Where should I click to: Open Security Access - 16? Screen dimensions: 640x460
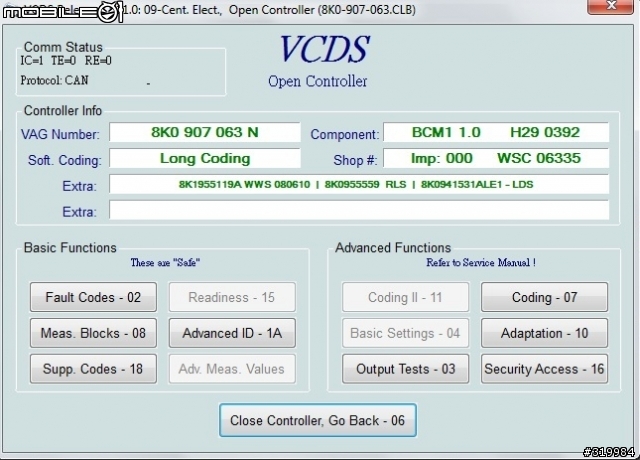[544, 369]
